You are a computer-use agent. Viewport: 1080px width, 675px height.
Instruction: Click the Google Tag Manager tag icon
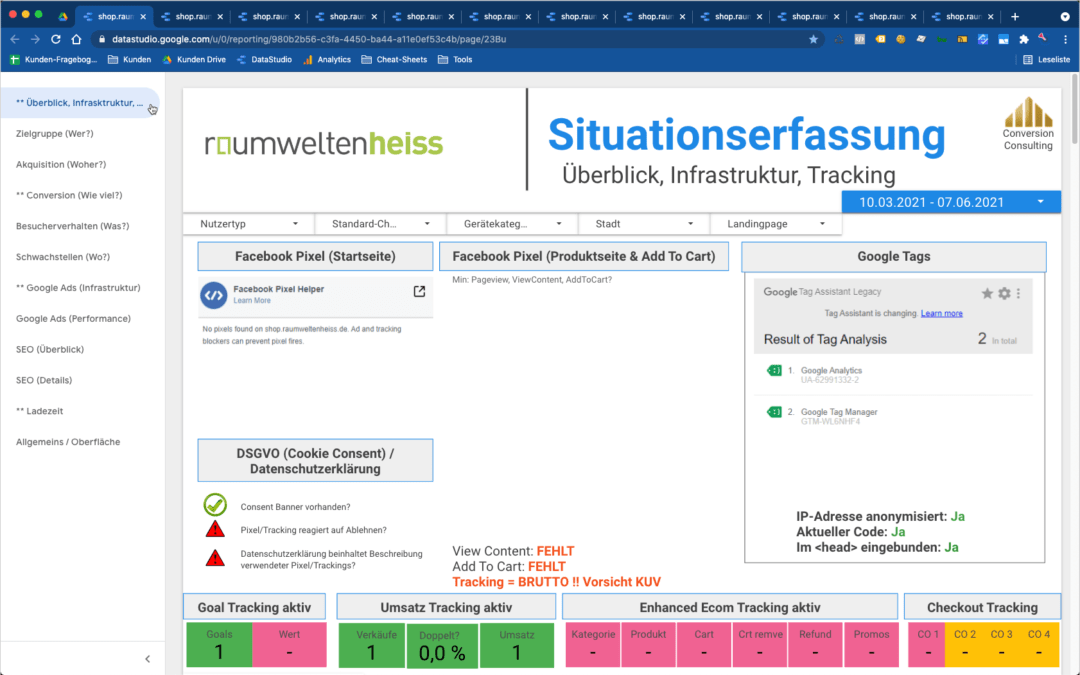(x=774, y=412)
